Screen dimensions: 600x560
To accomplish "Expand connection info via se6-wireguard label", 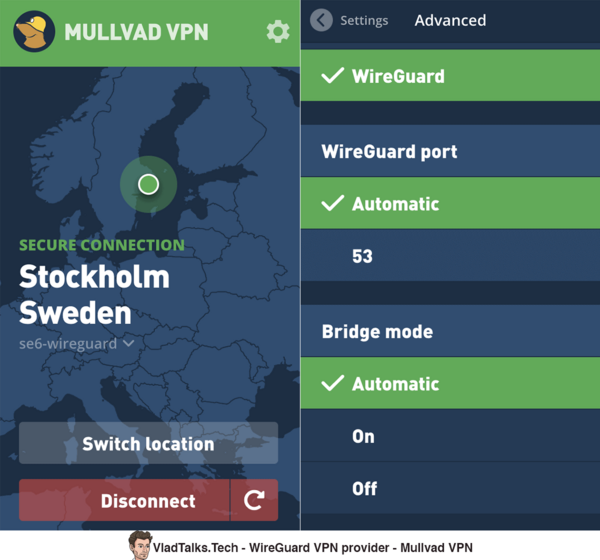I will pyautogui.click(x=68, y=344).
